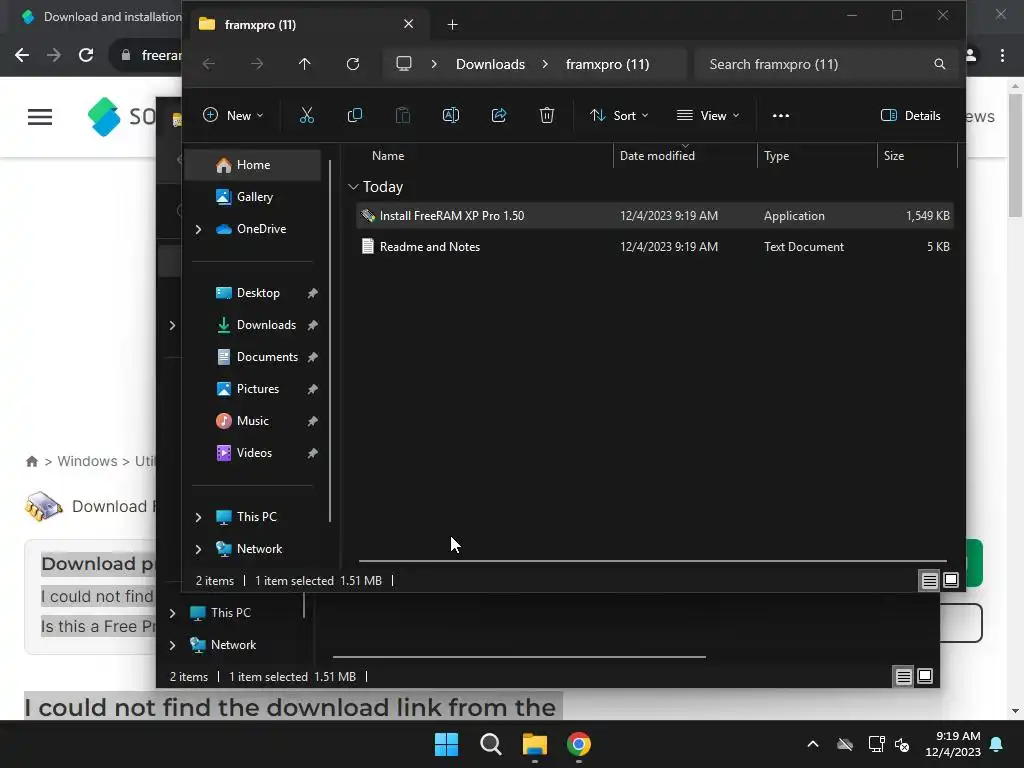Open Chrome three-dot menu
The height and width of the screenshot is (768, 1024).
pos(1002,56)
